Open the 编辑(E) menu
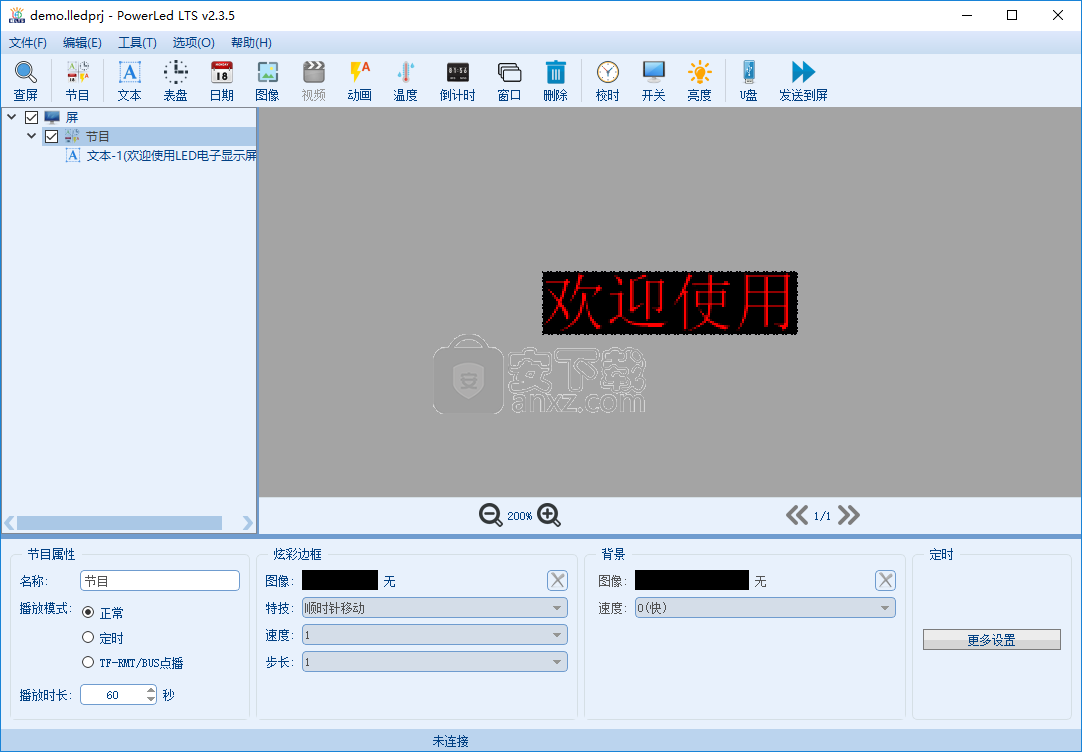 click(82, 43)
